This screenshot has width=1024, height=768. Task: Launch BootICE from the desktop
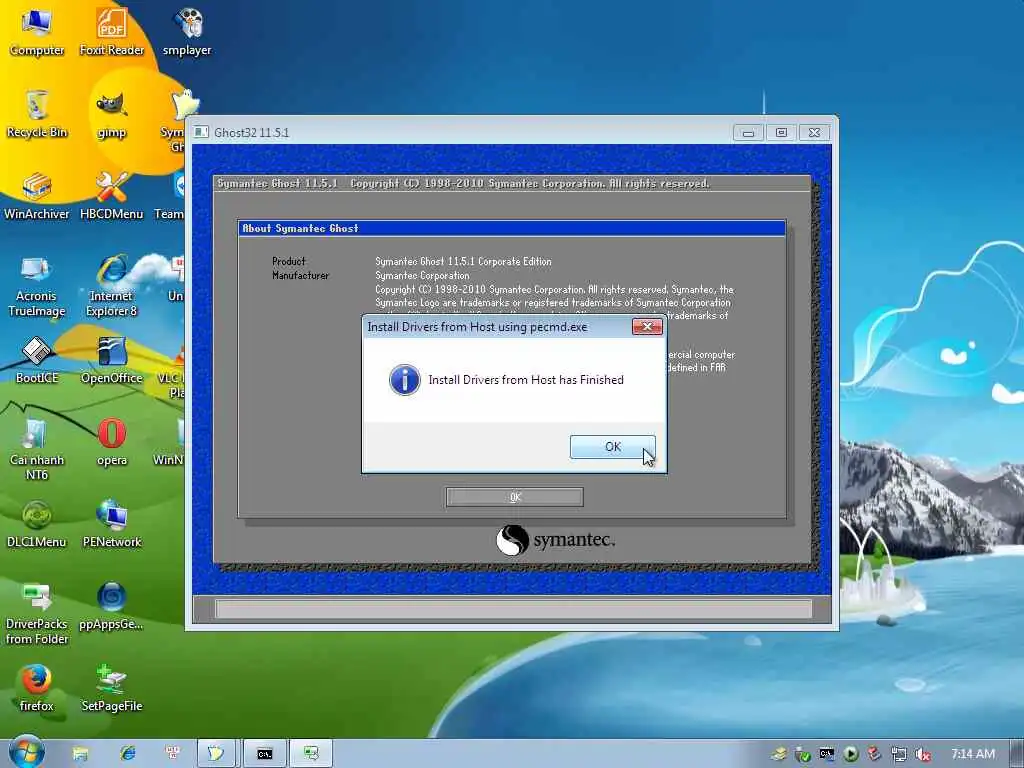point(37,360)
